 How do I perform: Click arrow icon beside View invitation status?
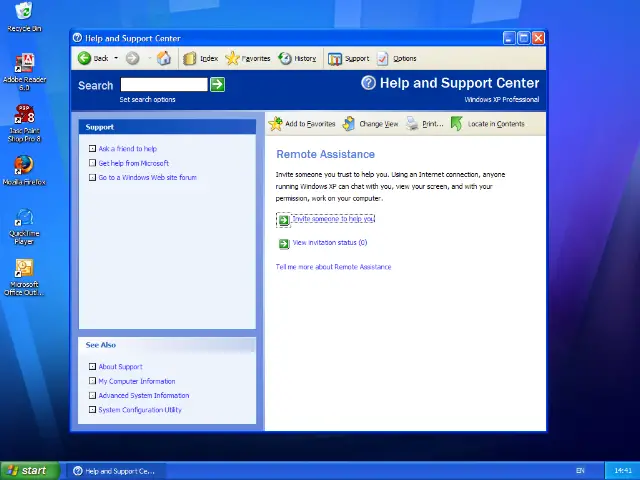(x=284, y=244)
